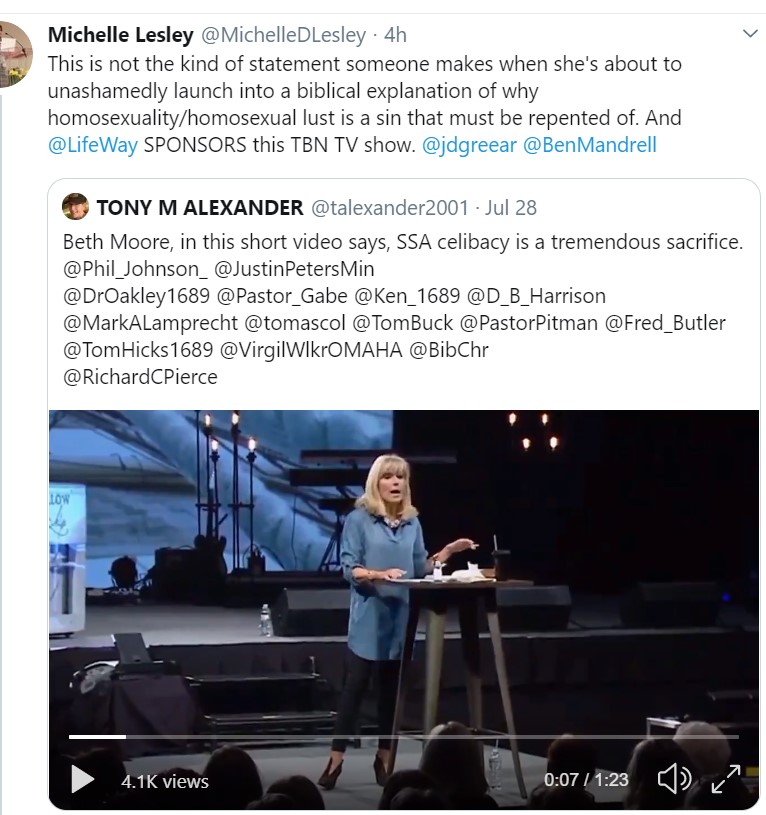
Task: Open the 4h tweet timestamp
Action: click(395, 35)
